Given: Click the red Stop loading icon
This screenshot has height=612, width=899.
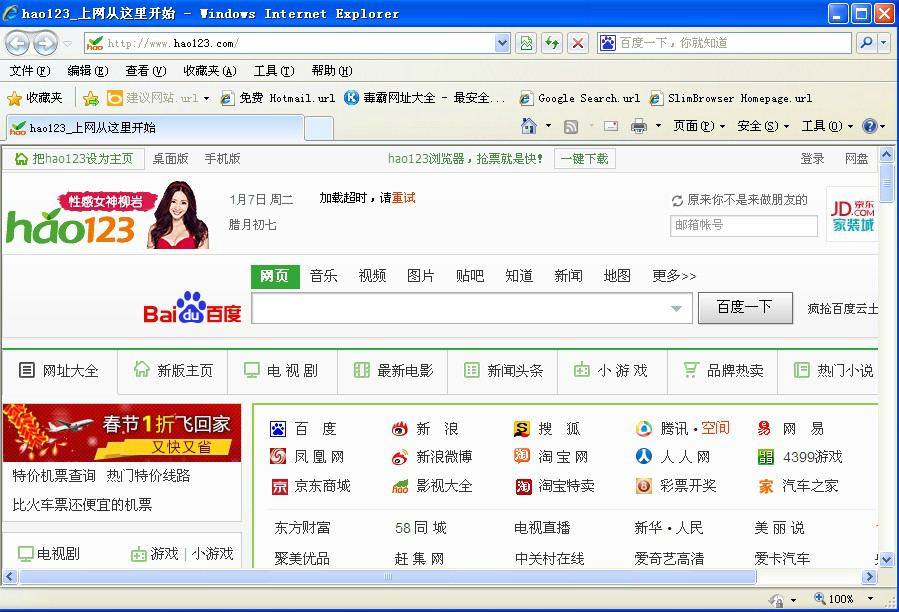Looking at the screenshot, I should tap(578, 44).
